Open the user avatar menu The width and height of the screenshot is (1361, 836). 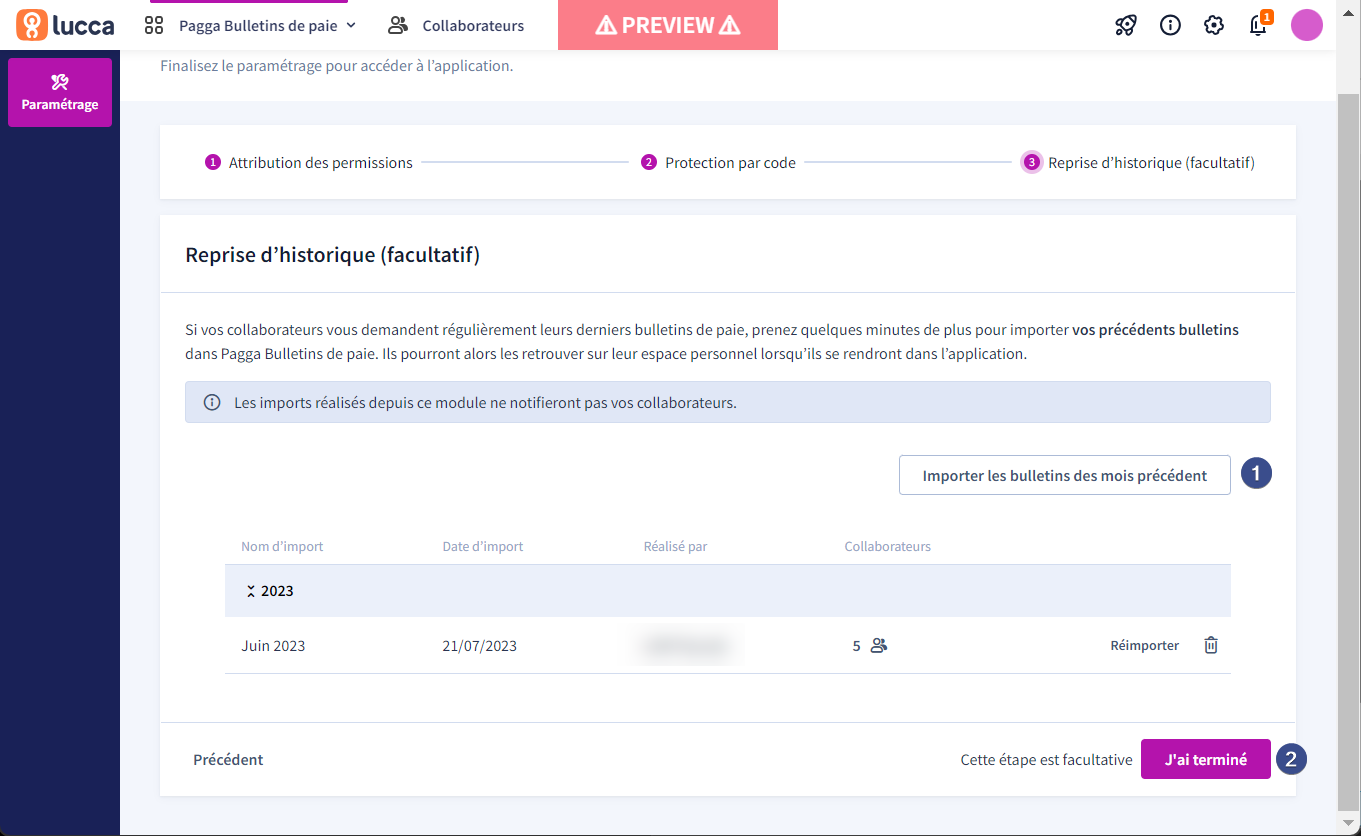1307,25
